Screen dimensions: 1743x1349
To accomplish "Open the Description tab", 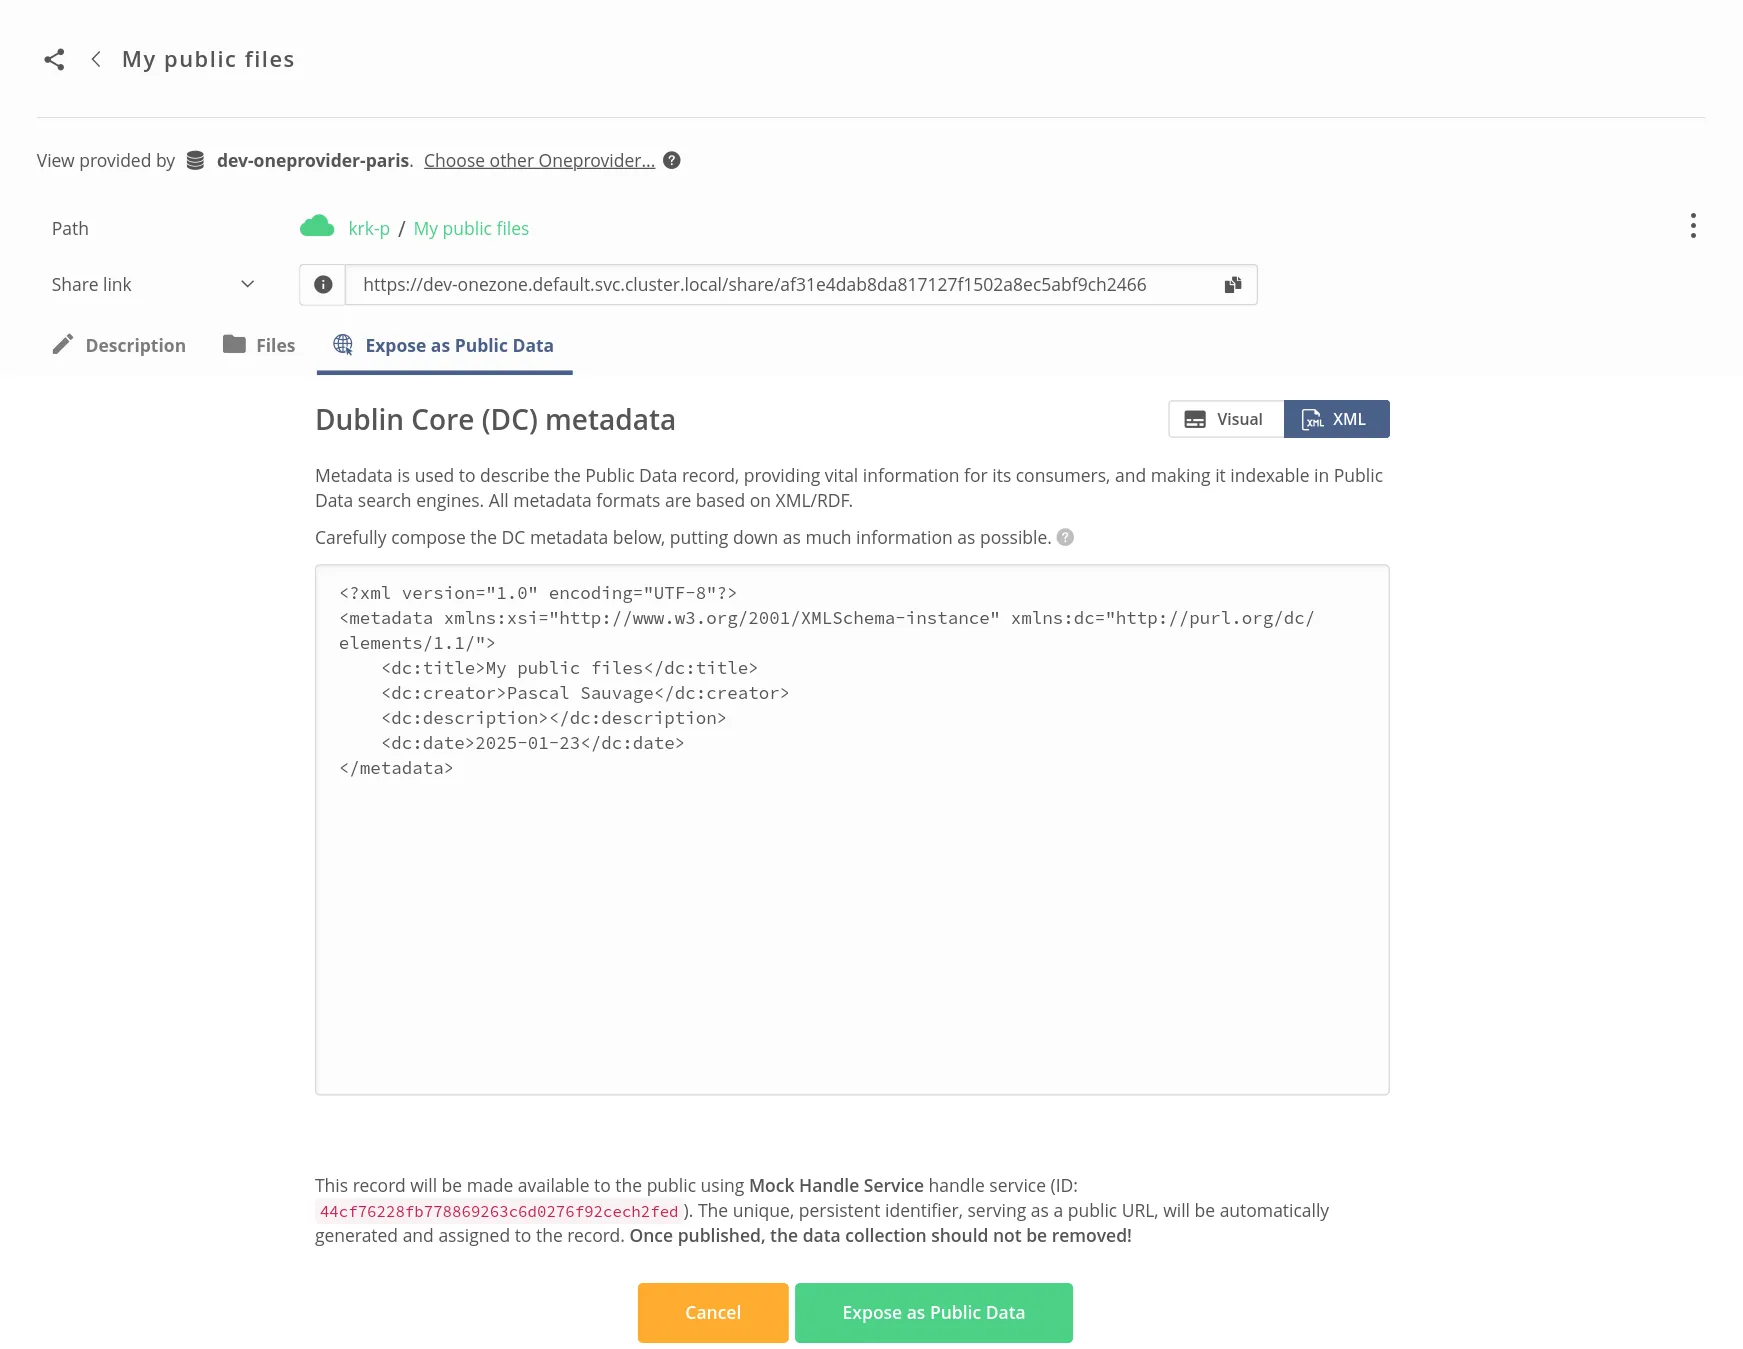I will (x=135, y=344).
